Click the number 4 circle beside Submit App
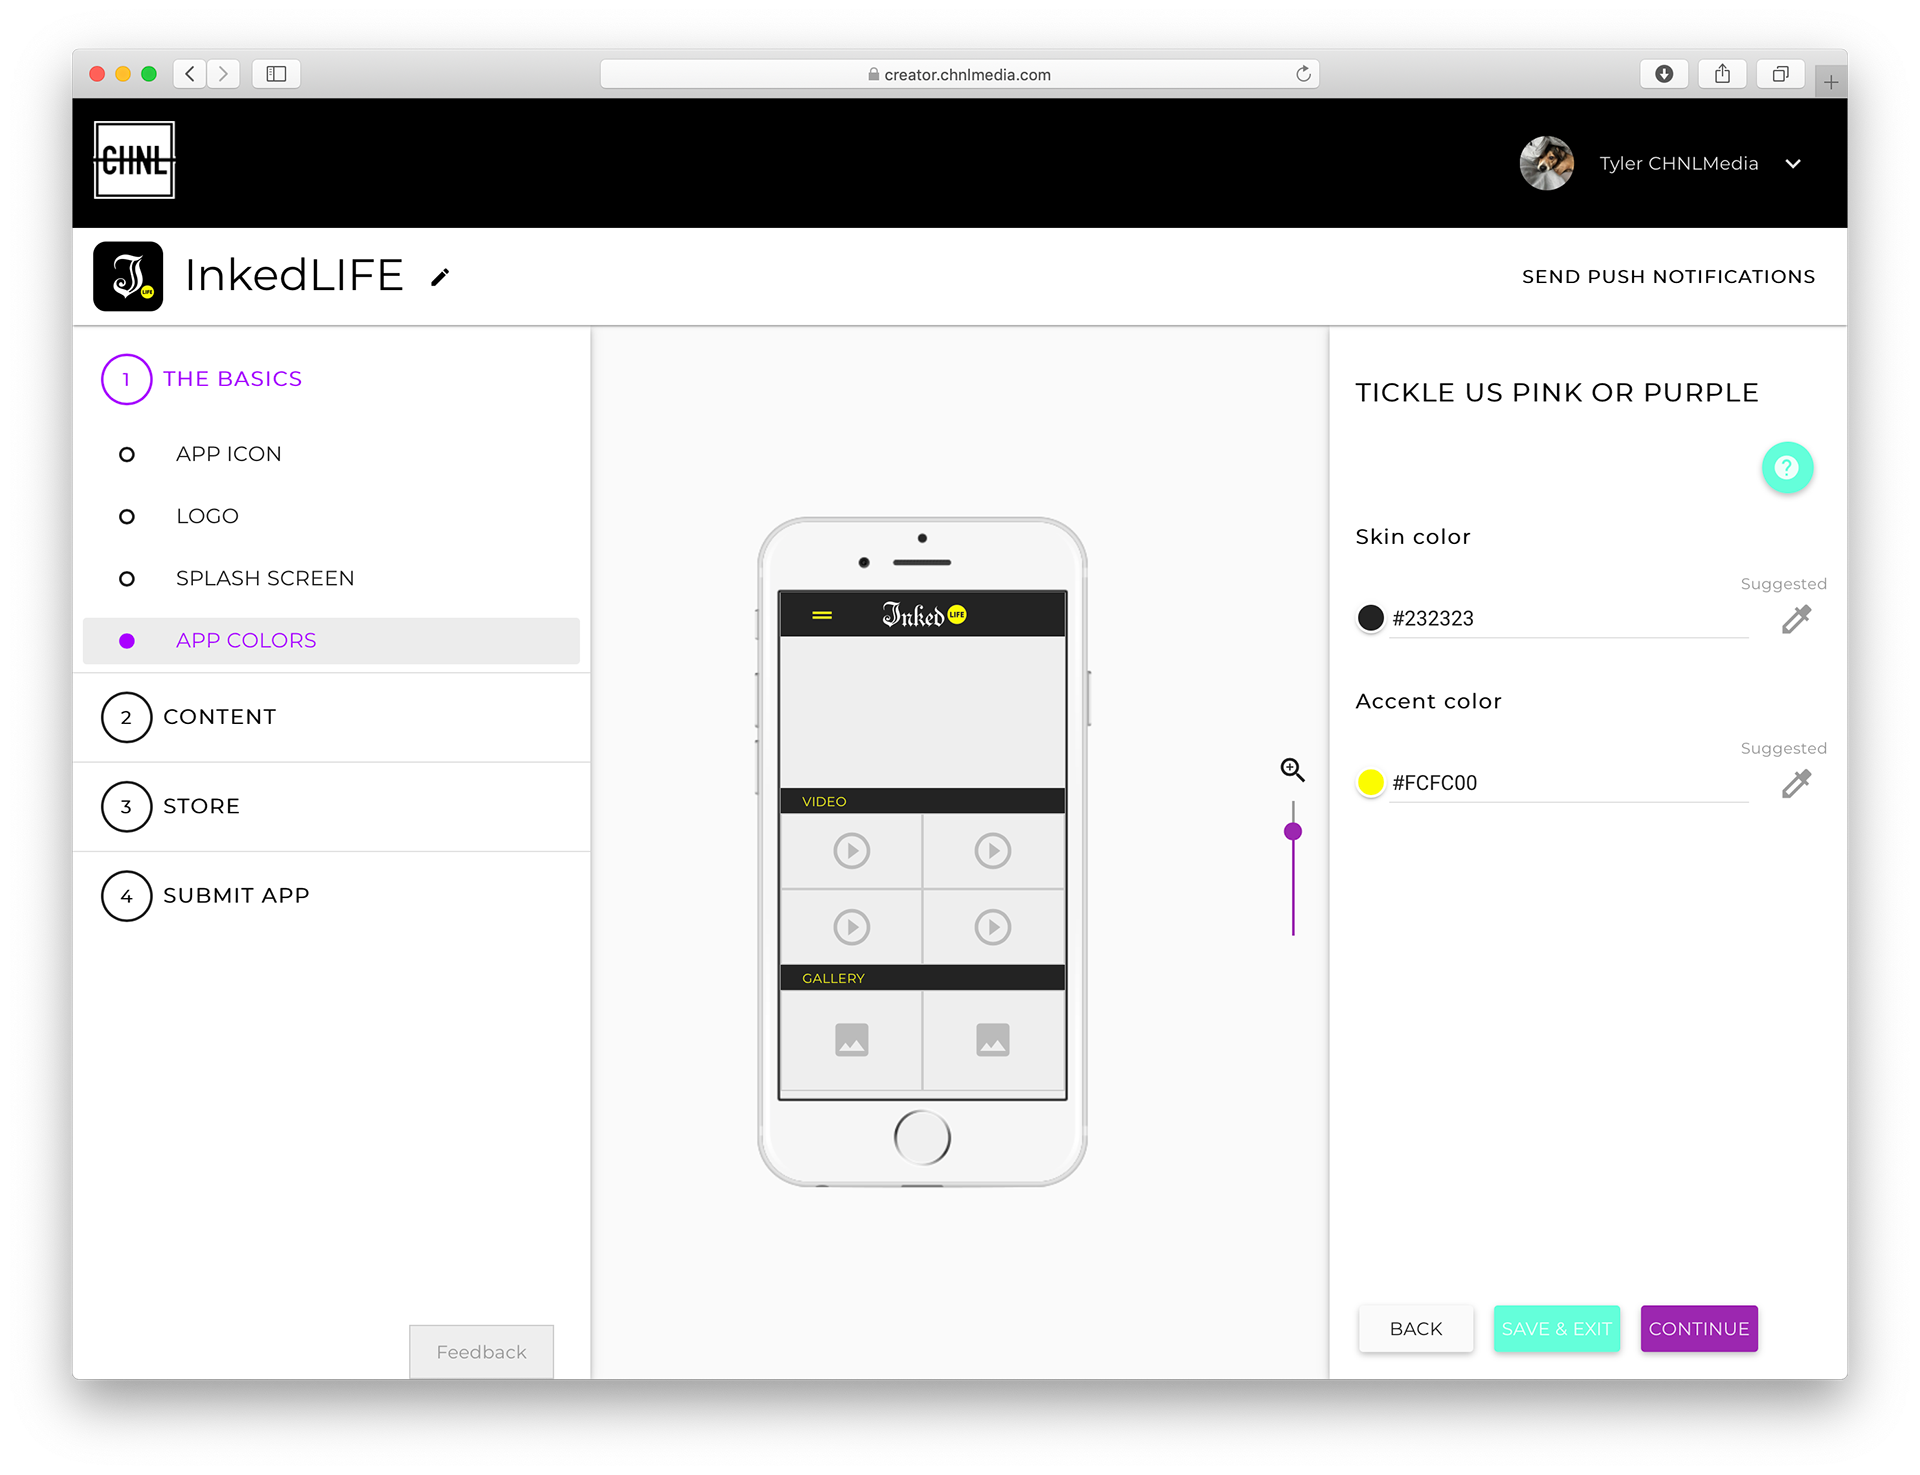Viewport: 1920px width, 1475px height. tap(126, 895)
